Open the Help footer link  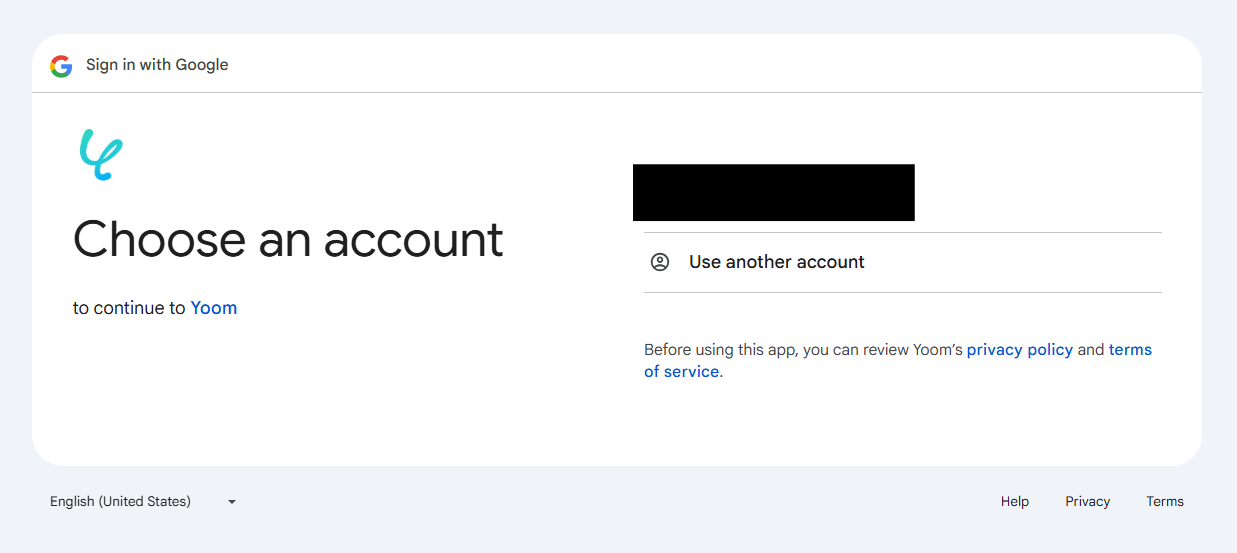click(x=1014, y=501)
